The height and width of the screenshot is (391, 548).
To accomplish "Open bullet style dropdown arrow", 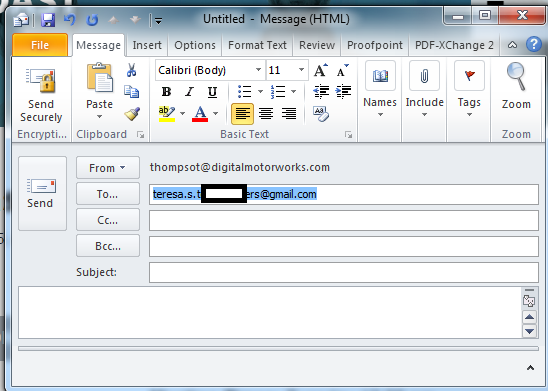I will coord(260,92).
